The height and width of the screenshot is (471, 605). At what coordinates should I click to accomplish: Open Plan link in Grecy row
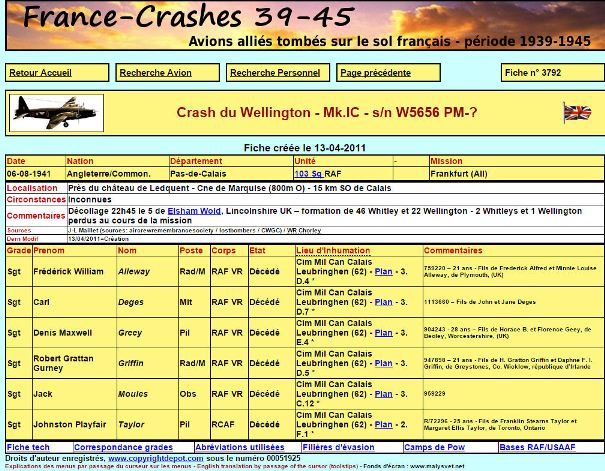point(384,333)
